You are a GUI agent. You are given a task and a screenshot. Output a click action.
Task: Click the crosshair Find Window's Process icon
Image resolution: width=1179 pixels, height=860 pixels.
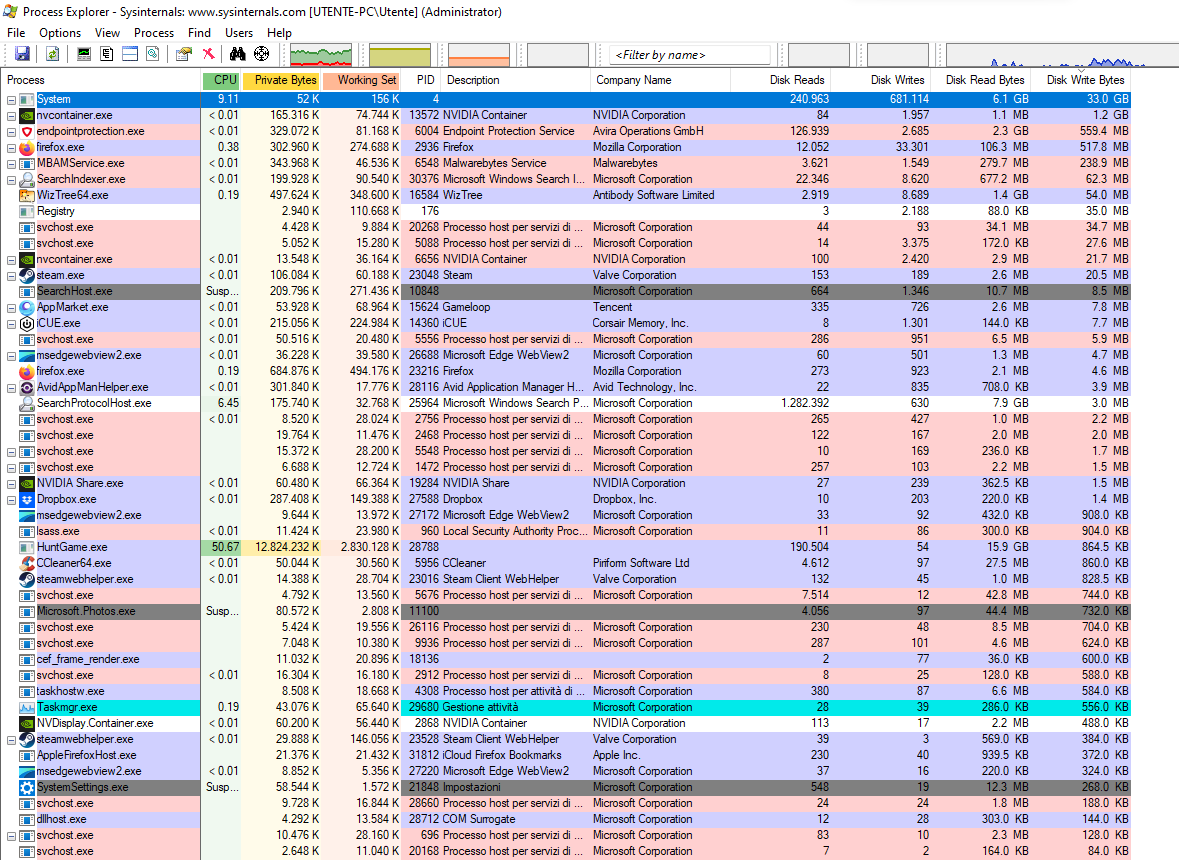click(261, 54)
